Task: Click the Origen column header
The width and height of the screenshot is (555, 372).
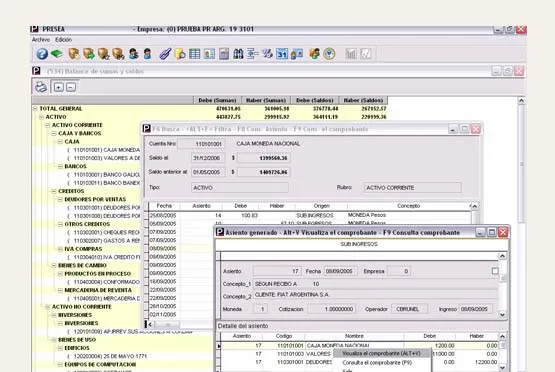Action: click(321, 206)
